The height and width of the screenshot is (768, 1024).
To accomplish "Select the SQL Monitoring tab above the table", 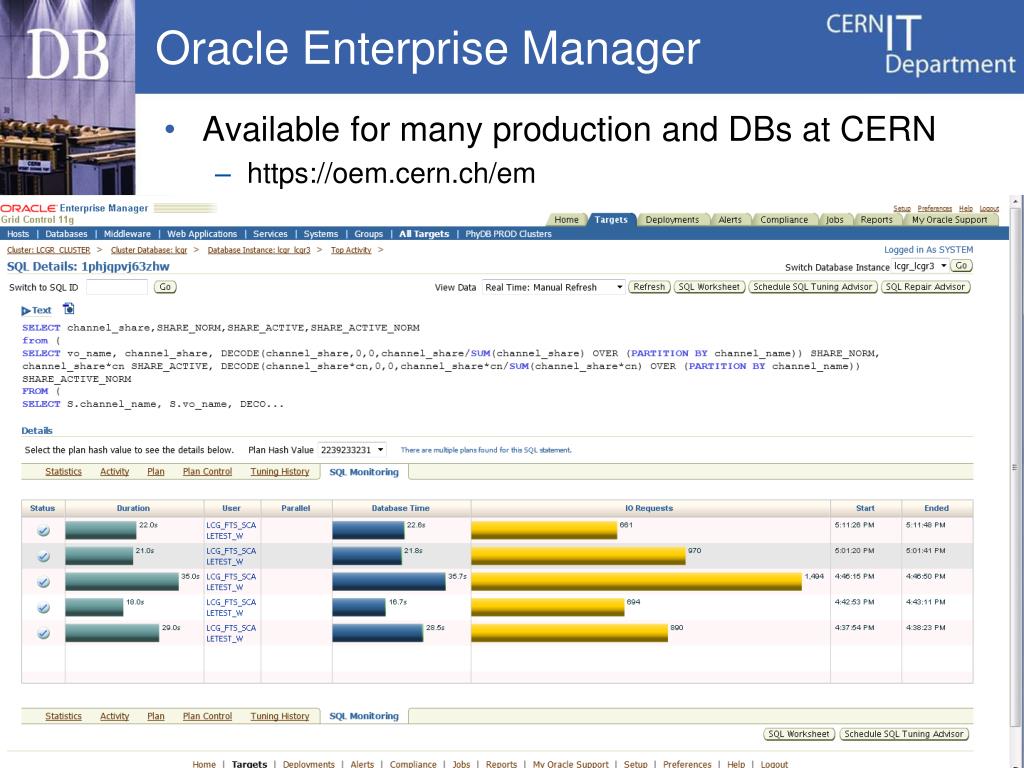I will (364, 472).
